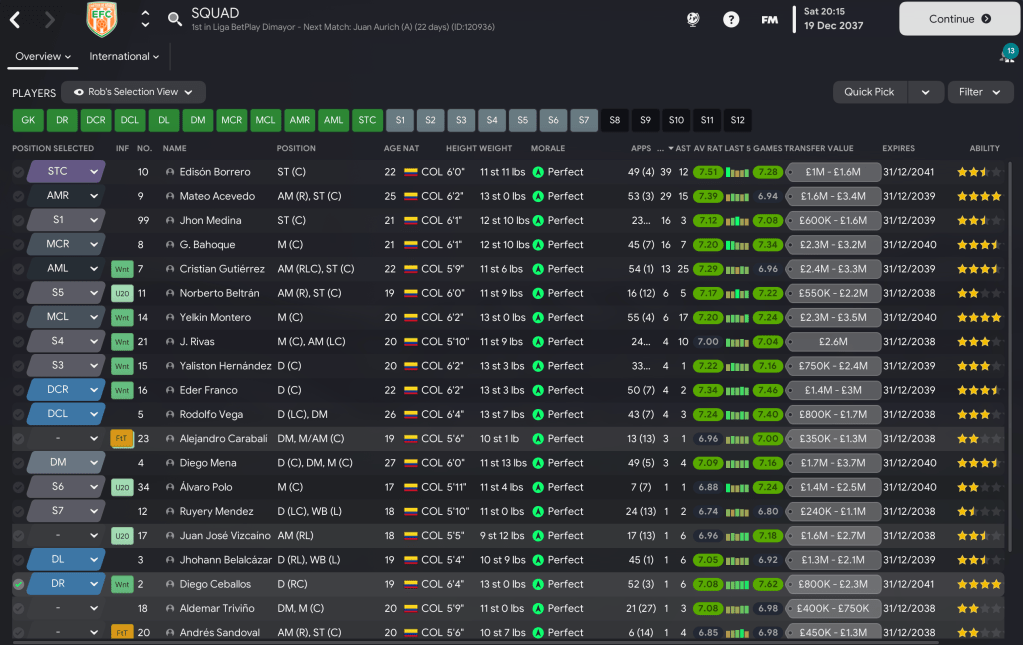Click the Quick Pick button
Screen dimensions: 1023x645
coord(869,92)
